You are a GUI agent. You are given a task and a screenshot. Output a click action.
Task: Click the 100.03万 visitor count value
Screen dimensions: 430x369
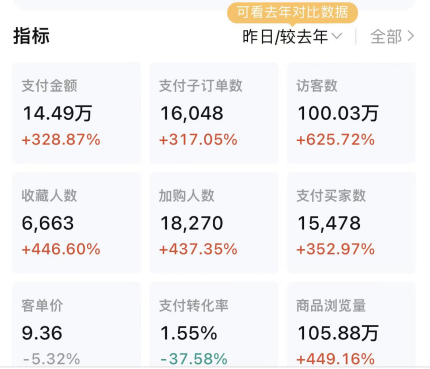338,113
